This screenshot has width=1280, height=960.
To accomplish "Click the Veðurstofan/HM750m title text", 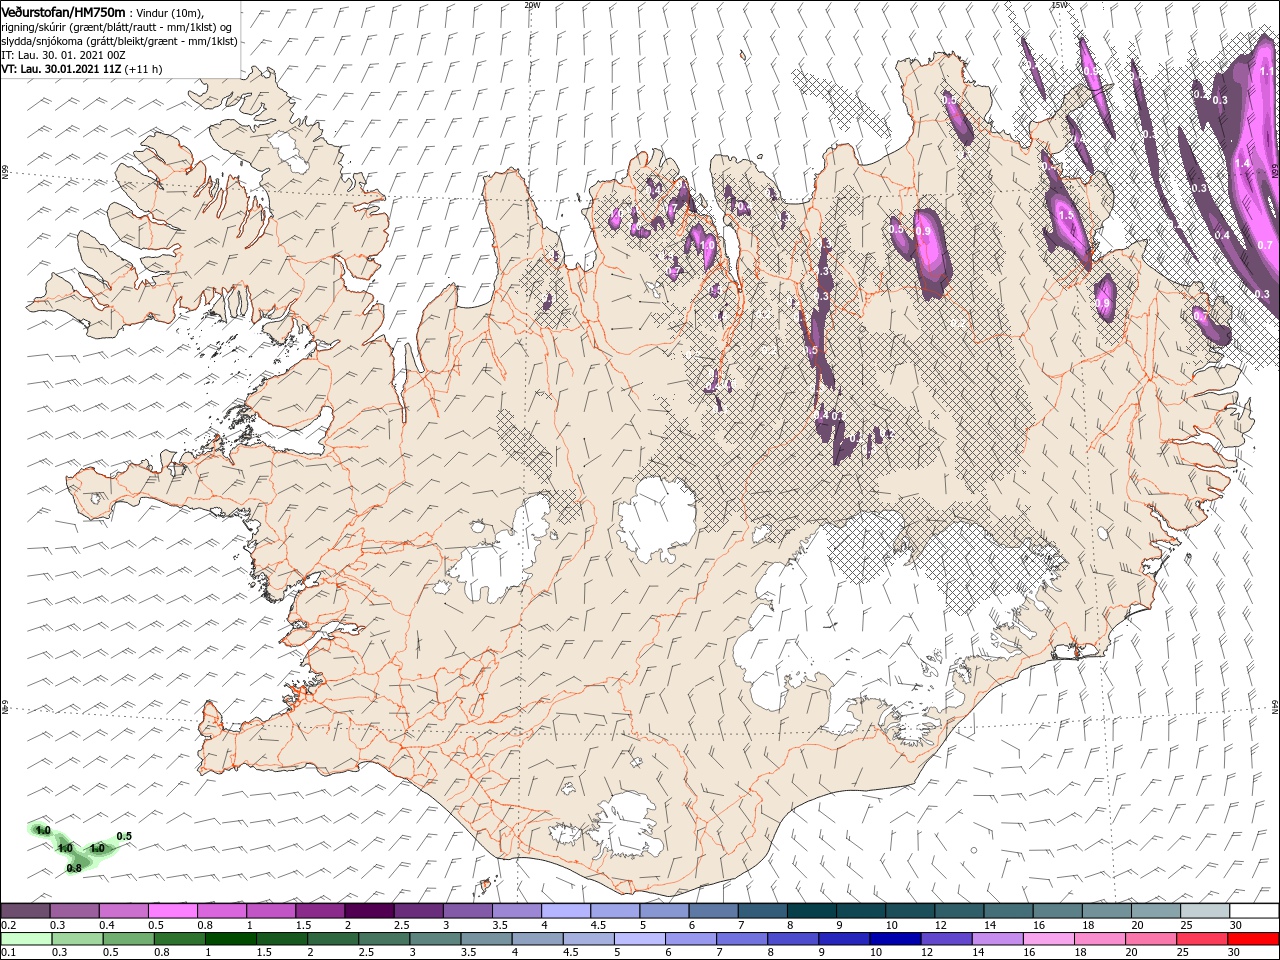I will click(x=63, y=11).
